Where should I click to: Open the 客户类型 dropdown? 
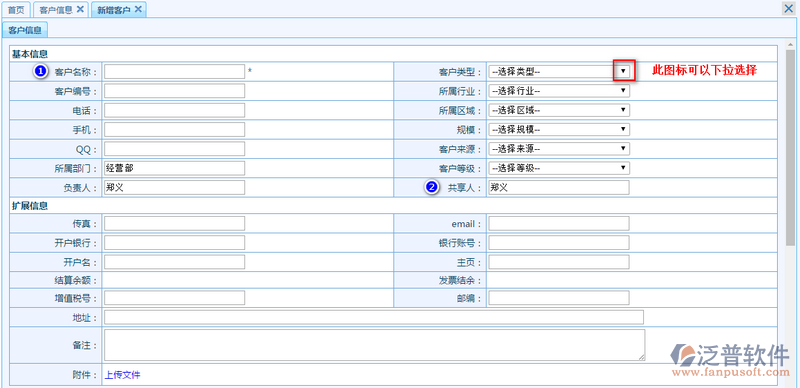tap(559, 71)
